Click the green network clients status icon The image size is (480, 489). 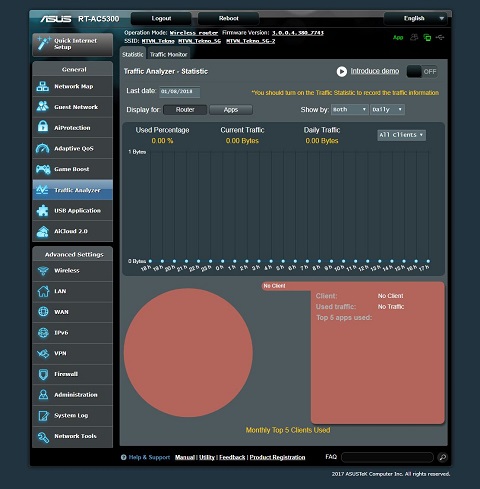point(427,37)
